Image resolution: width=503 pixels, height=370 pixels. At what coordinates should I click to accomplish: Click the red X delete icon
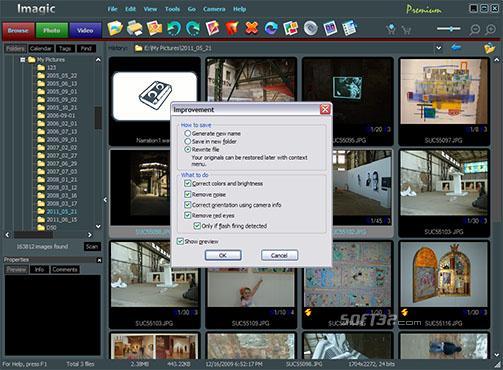point(252,28)
